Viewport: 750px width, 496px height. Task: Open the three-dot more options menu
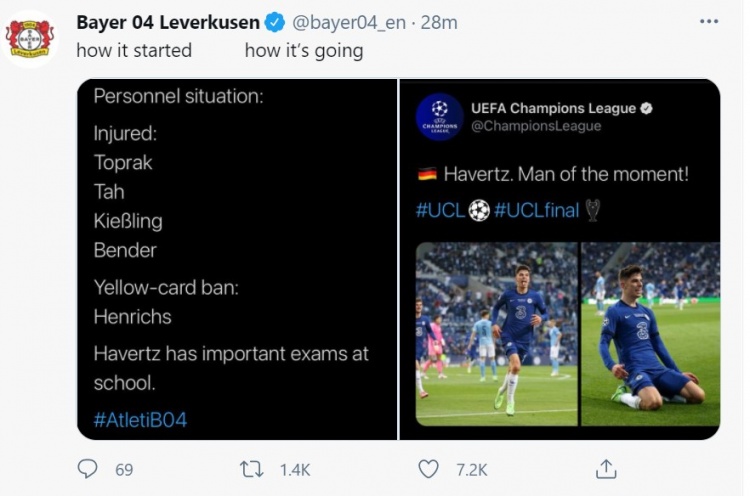[708, 22]
